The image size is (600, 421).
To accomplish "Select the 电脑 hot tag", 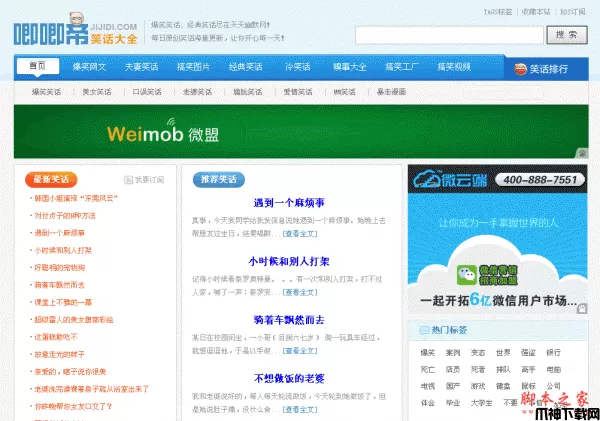I will coord(553,370).
